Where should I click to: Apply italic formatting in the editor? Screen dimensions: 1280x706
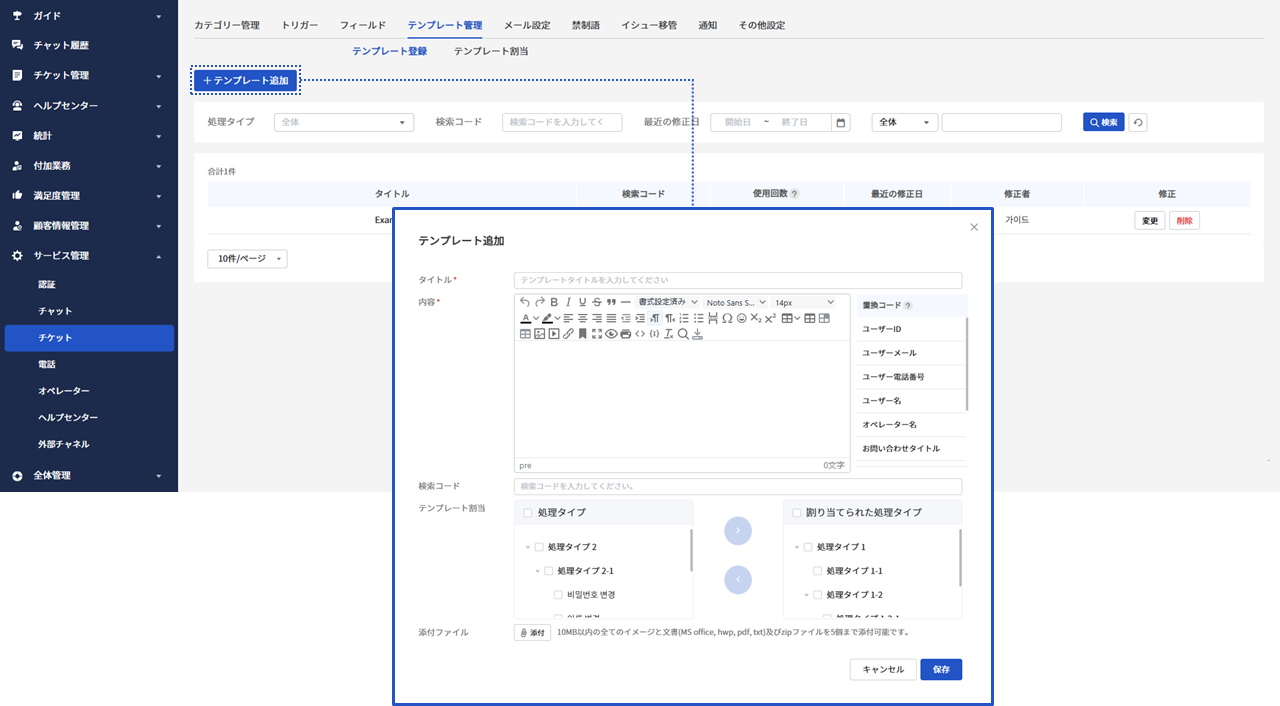[x=568, y=302]
